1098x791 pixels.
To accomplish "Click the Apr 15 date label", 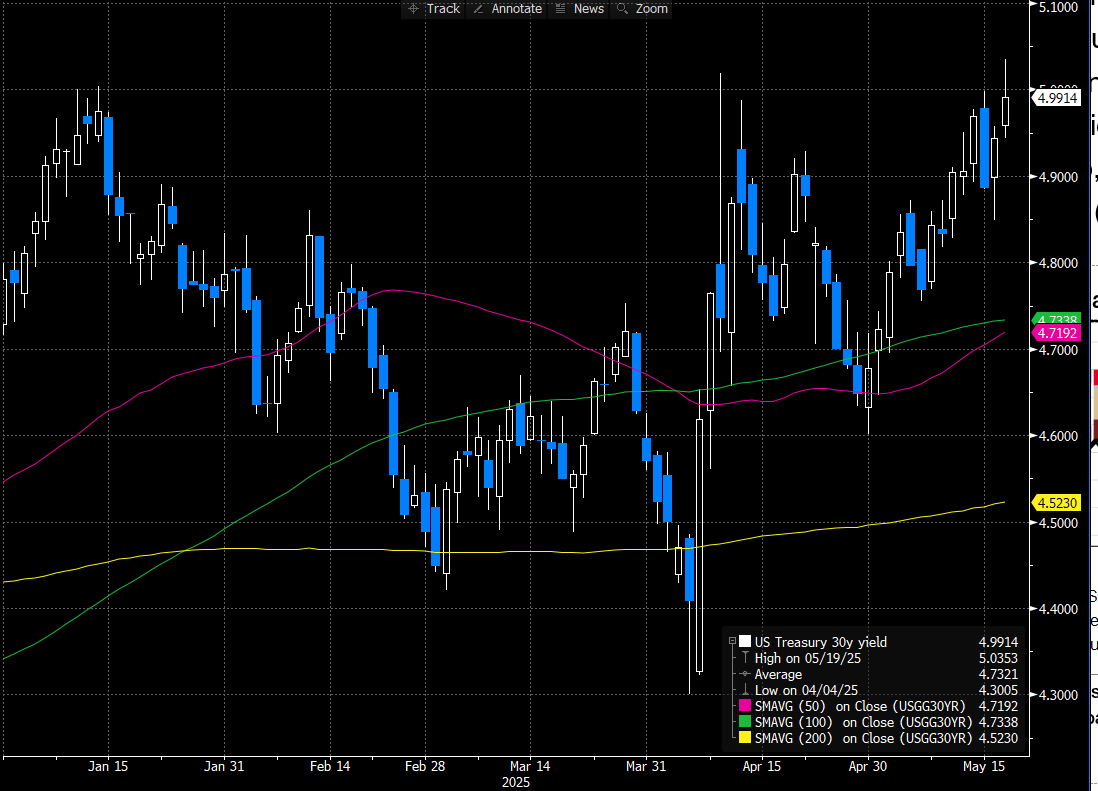I will pos(762,766).
